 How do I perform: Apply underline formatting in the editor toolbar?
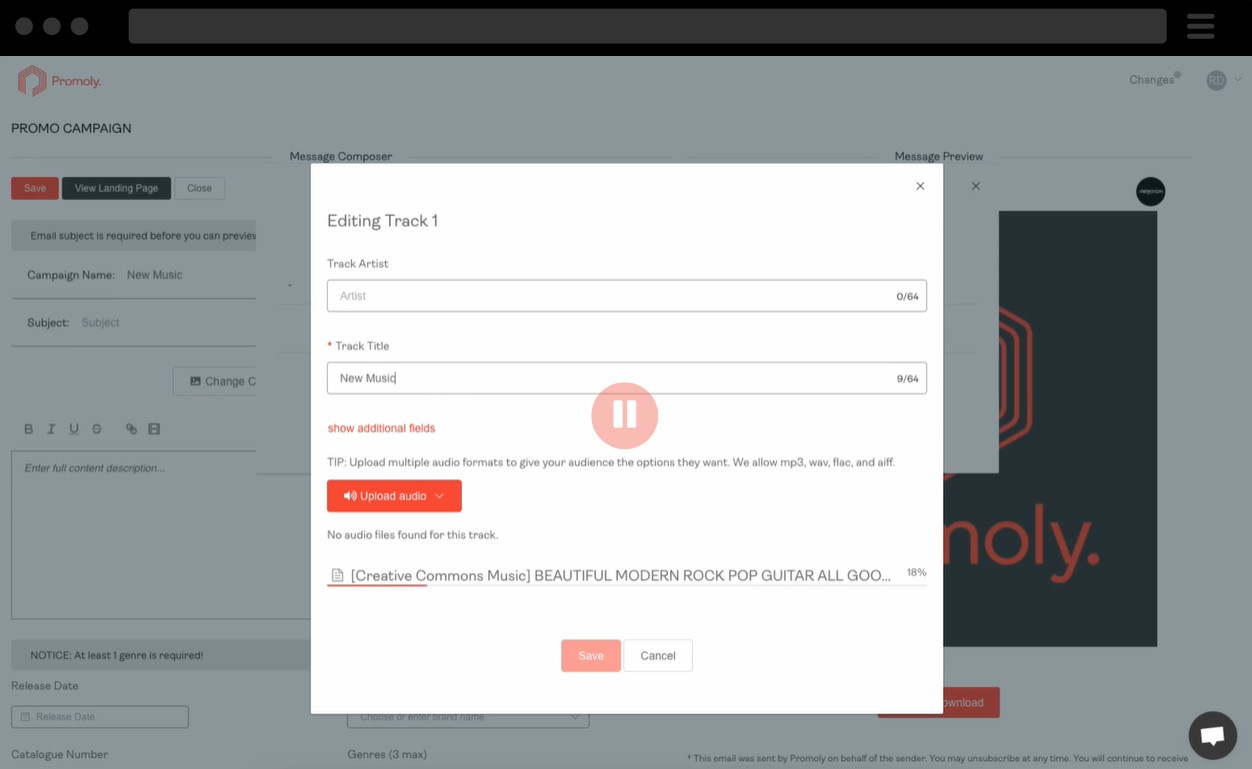click(x=74, y=429)
